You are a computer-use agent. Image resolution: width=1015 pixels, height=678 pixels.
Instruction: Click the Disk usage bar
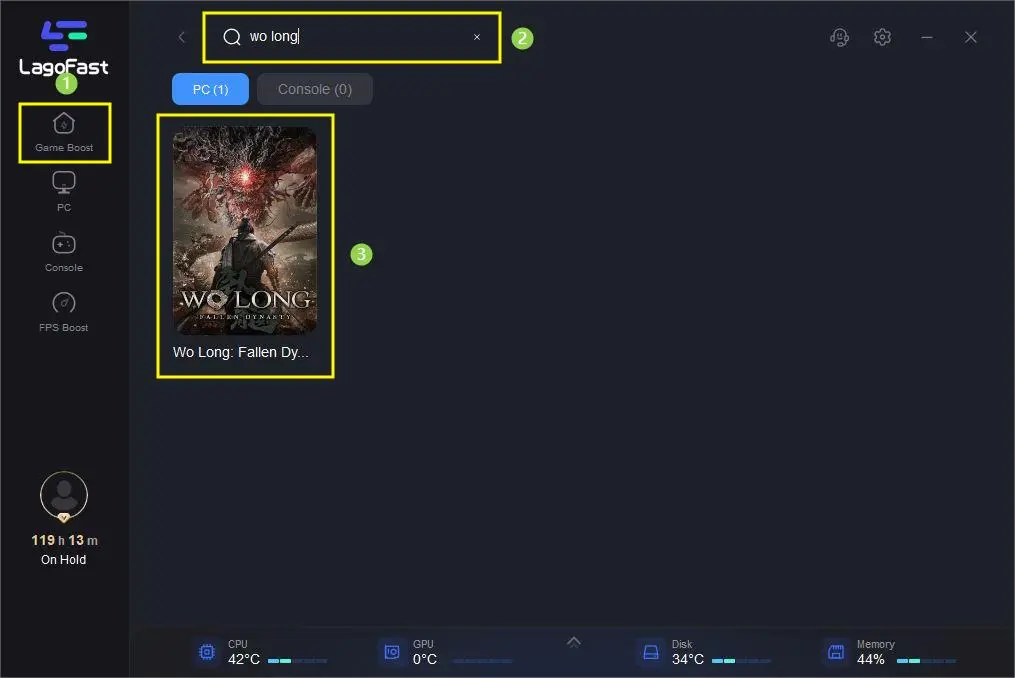pyautogui.click(x=741, y=661)
